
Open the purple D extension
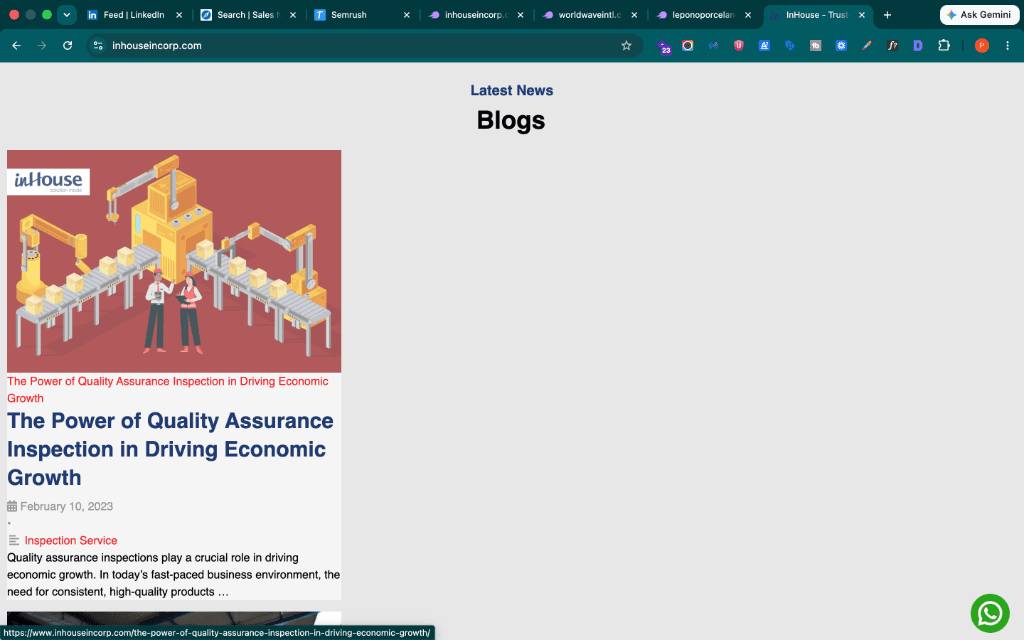click(918, 46)
